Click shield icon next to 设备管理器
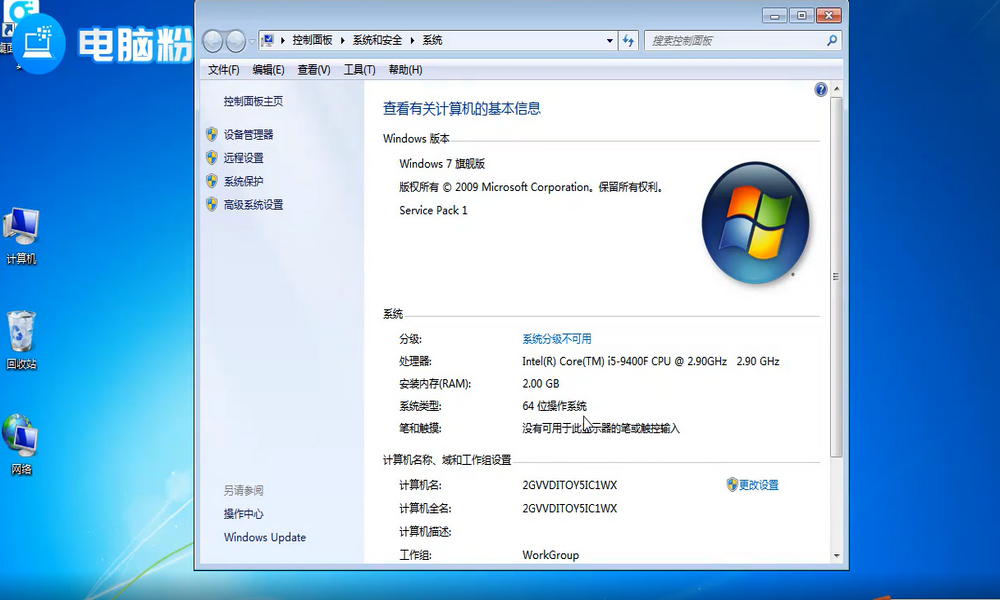This screenshot has width=1000, height=600. click(212, 135)
